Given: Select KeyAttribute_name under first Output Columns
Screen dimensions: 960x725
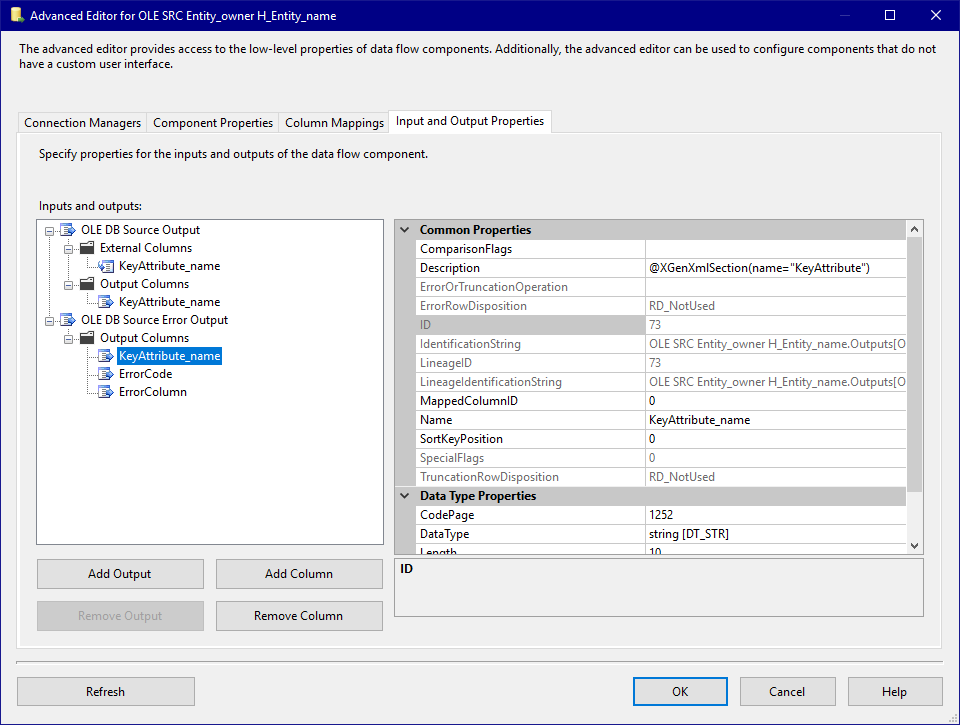Looking at the screenshot, I should point(170,302).
